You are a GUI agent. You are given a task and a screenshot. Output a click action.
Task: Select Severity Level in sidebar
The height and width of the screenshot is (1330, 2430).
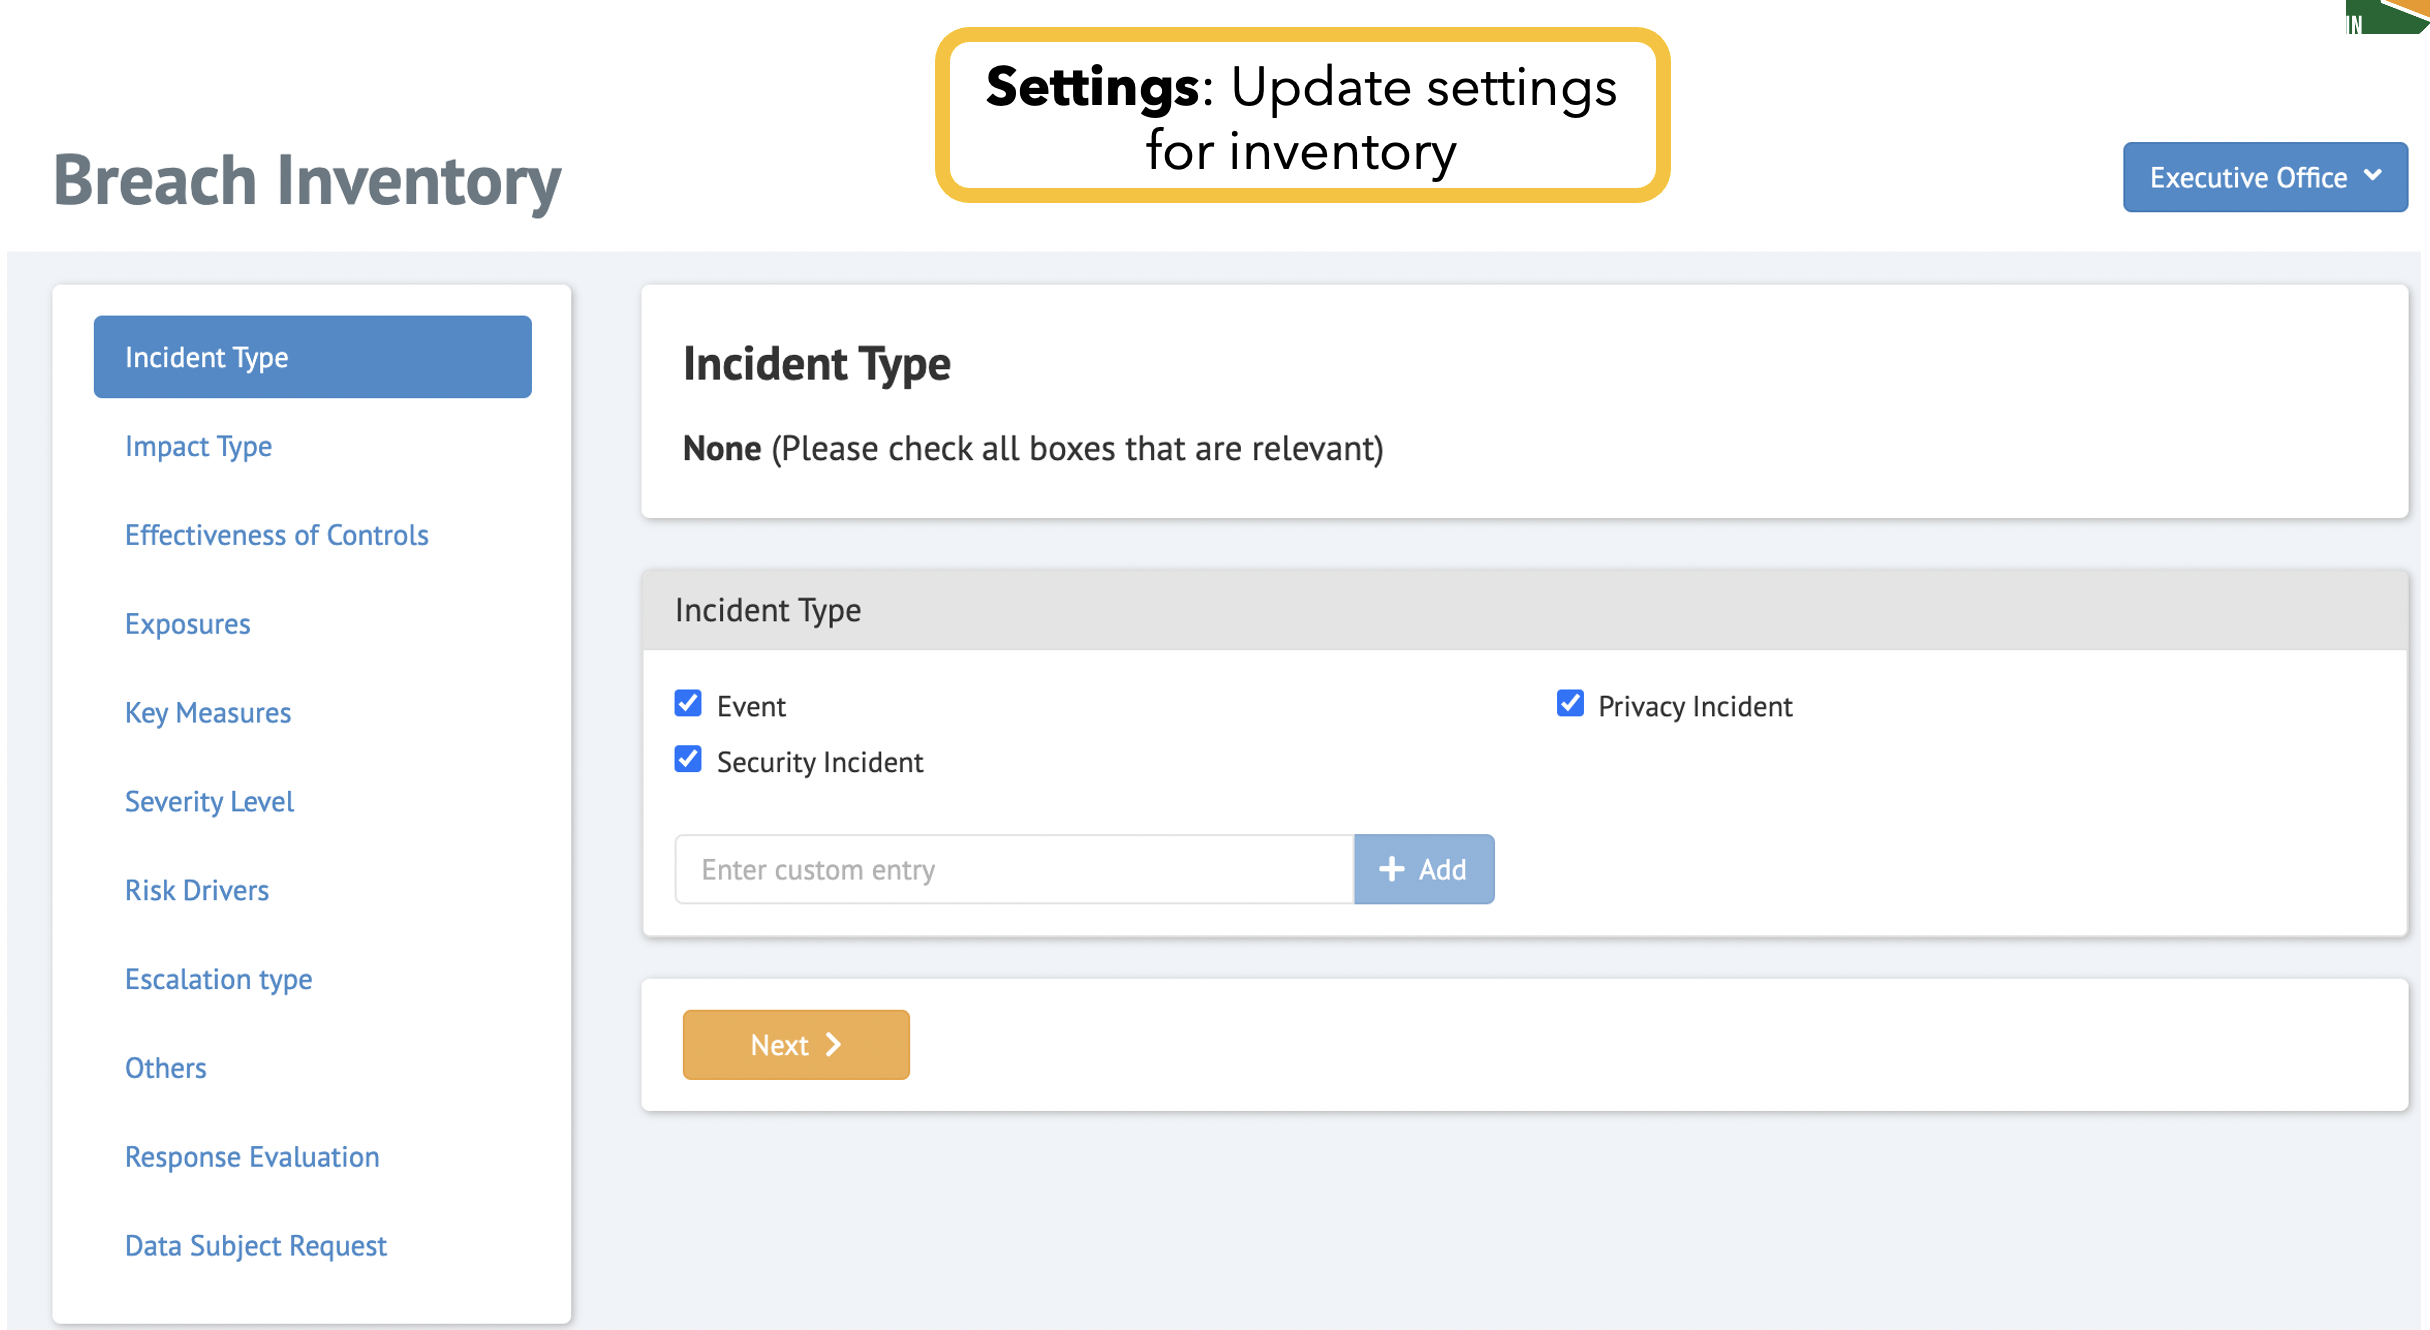(x=209, y=802)
